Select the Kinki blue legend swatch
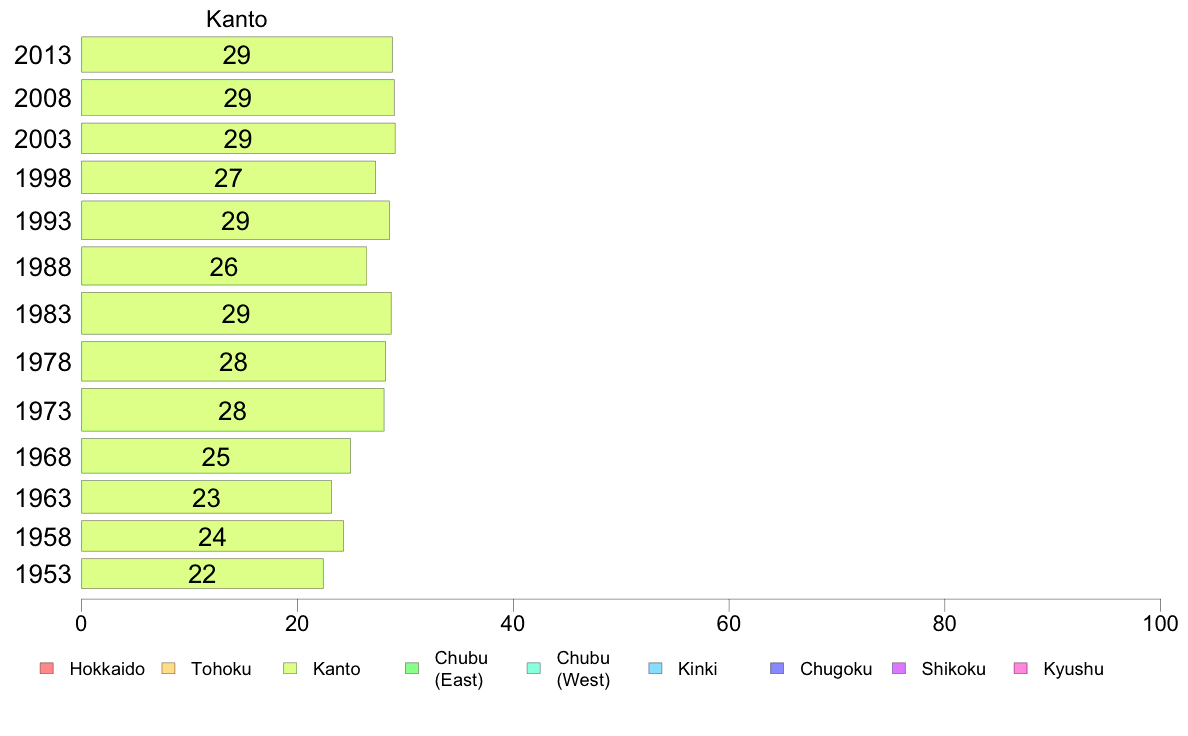 click(655, 669)
